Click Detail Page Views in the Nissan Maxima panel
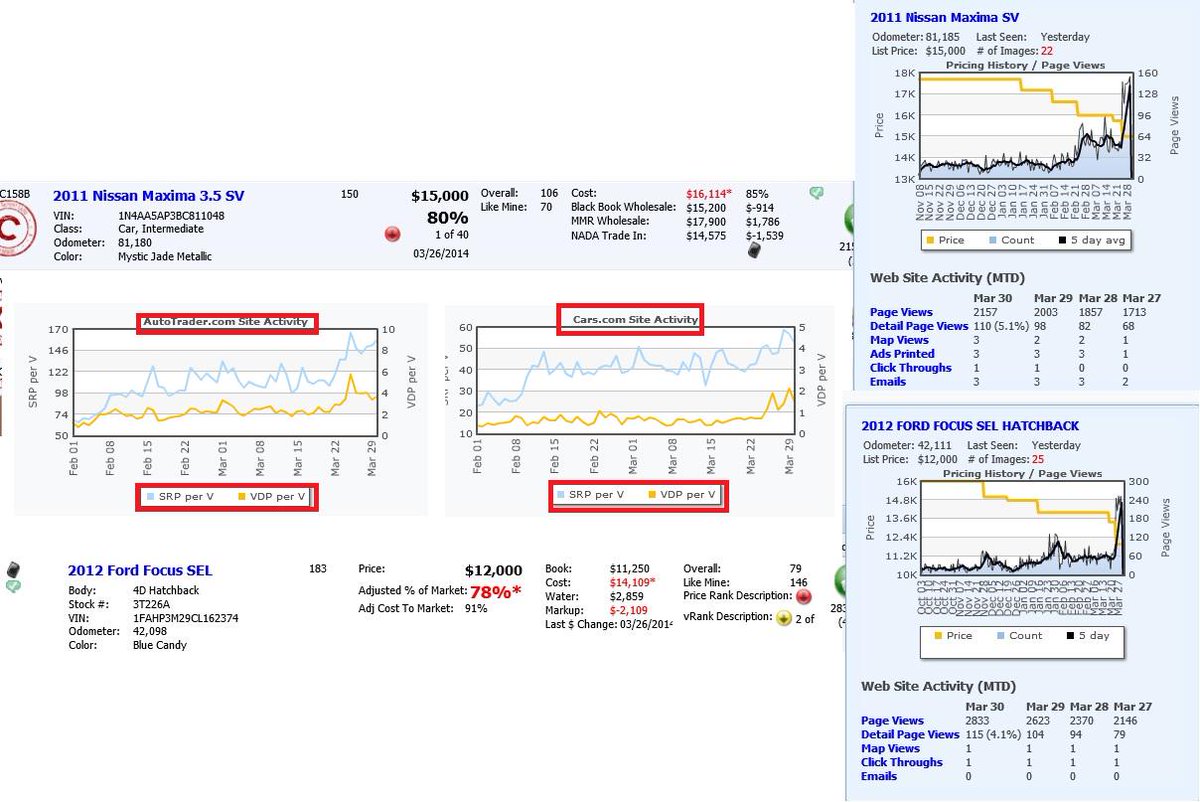Viewport: 1200px width, 802px height. point(918,326)
